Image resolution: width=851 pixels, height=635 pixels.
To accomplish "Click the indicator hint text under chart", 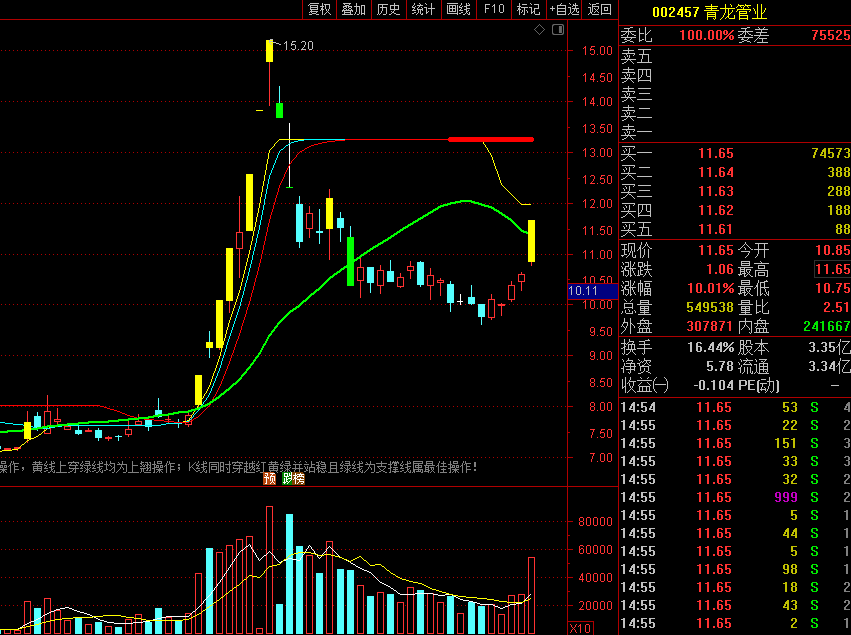I will (239, 467).
